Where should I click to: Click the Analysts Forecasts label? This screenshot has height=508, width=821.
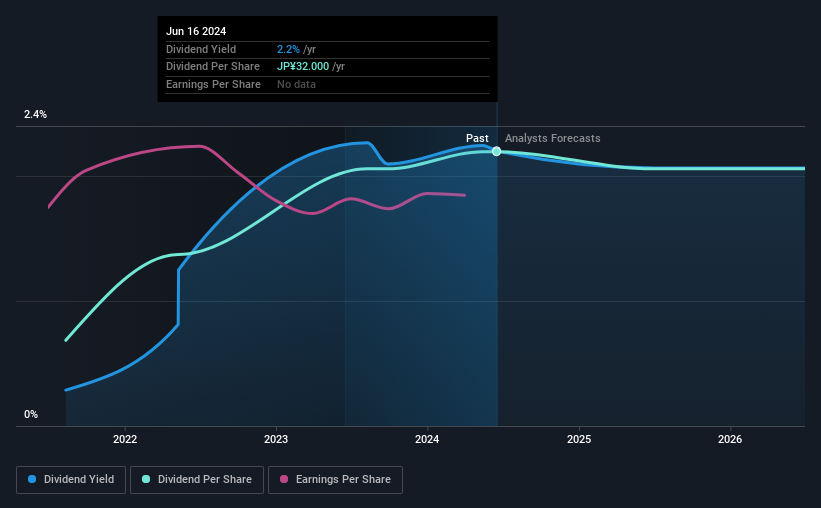click(x=552, y=138)
